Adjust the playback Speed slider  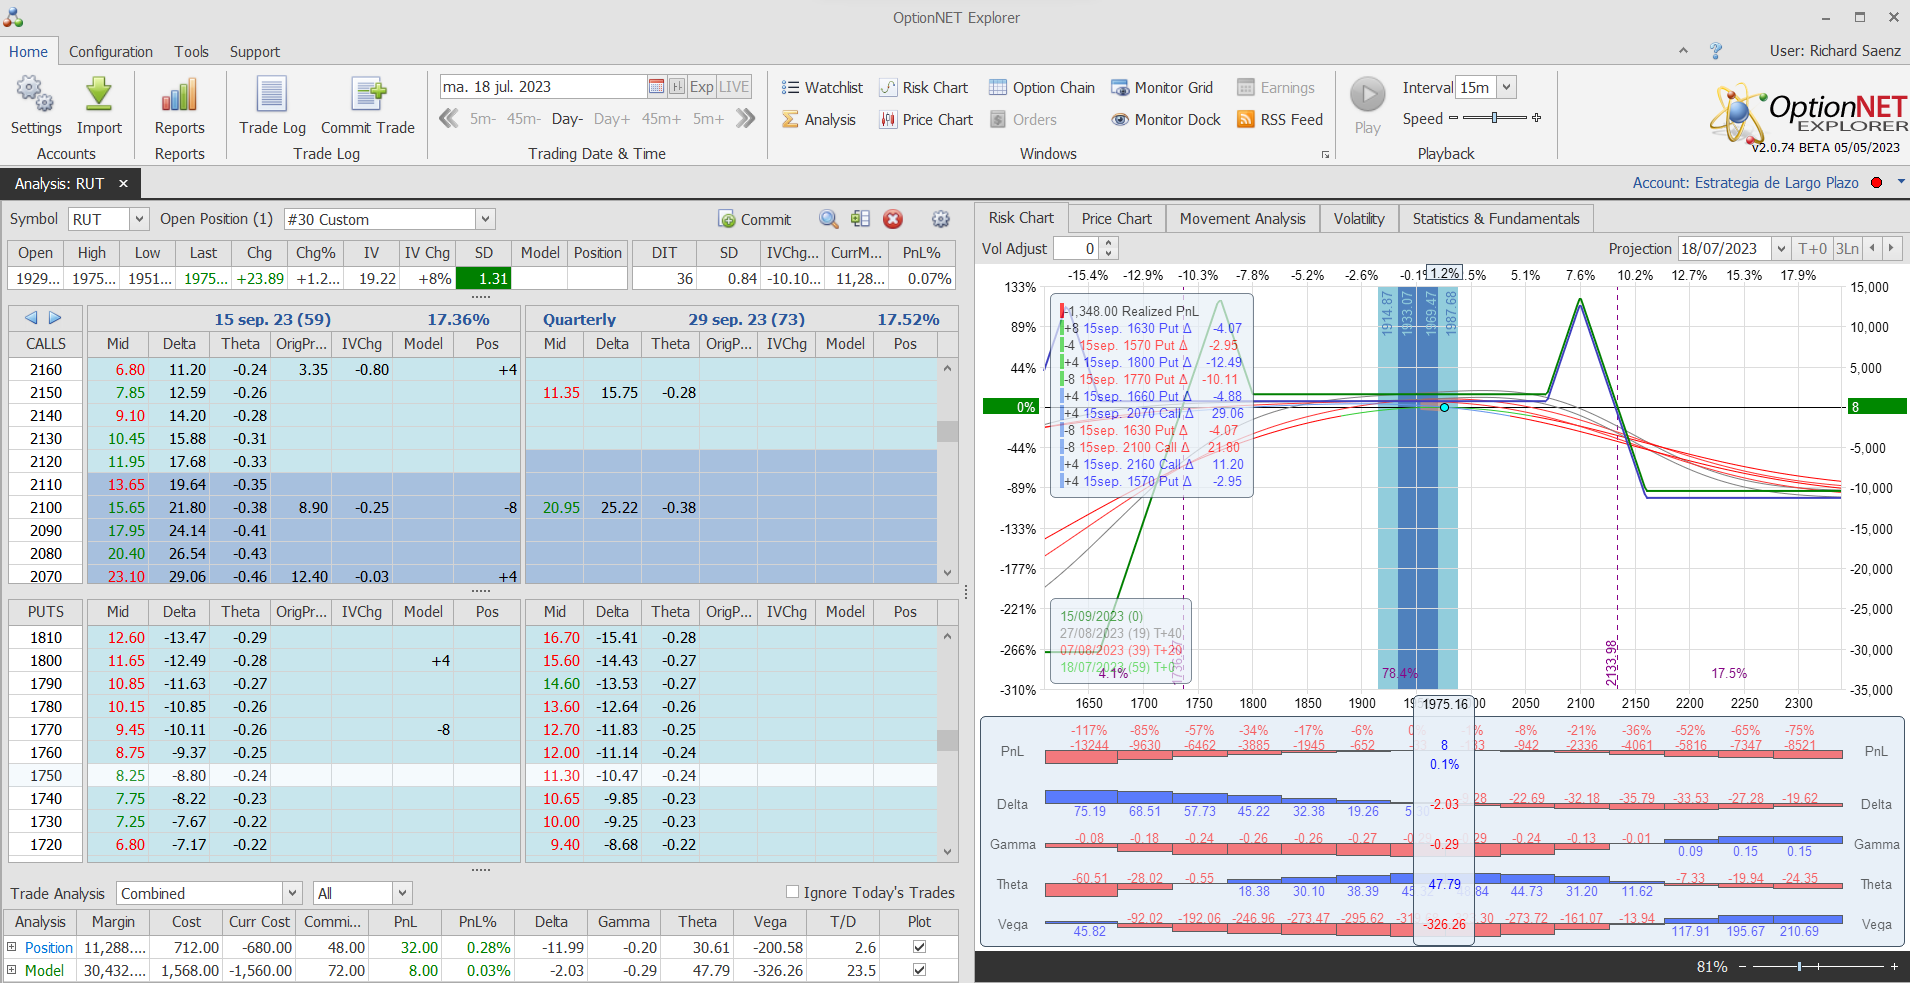pyautogui.click(x=1494, y=118)
